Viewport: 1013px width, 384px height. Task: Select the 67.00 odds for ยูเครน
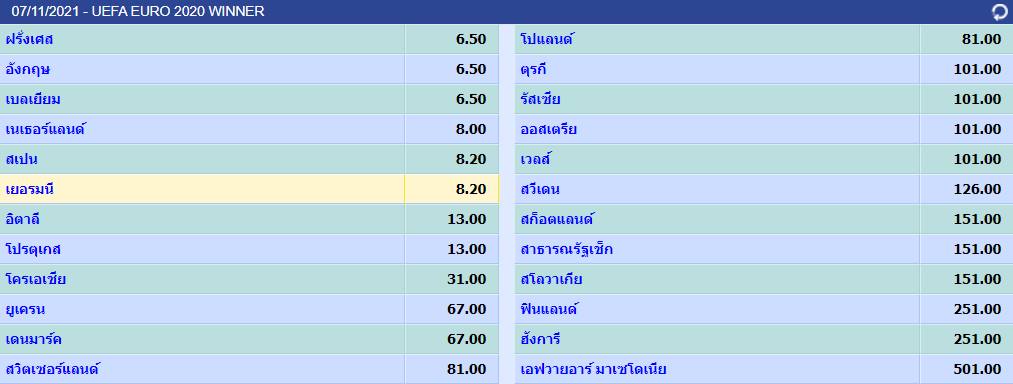coord(466,310)
